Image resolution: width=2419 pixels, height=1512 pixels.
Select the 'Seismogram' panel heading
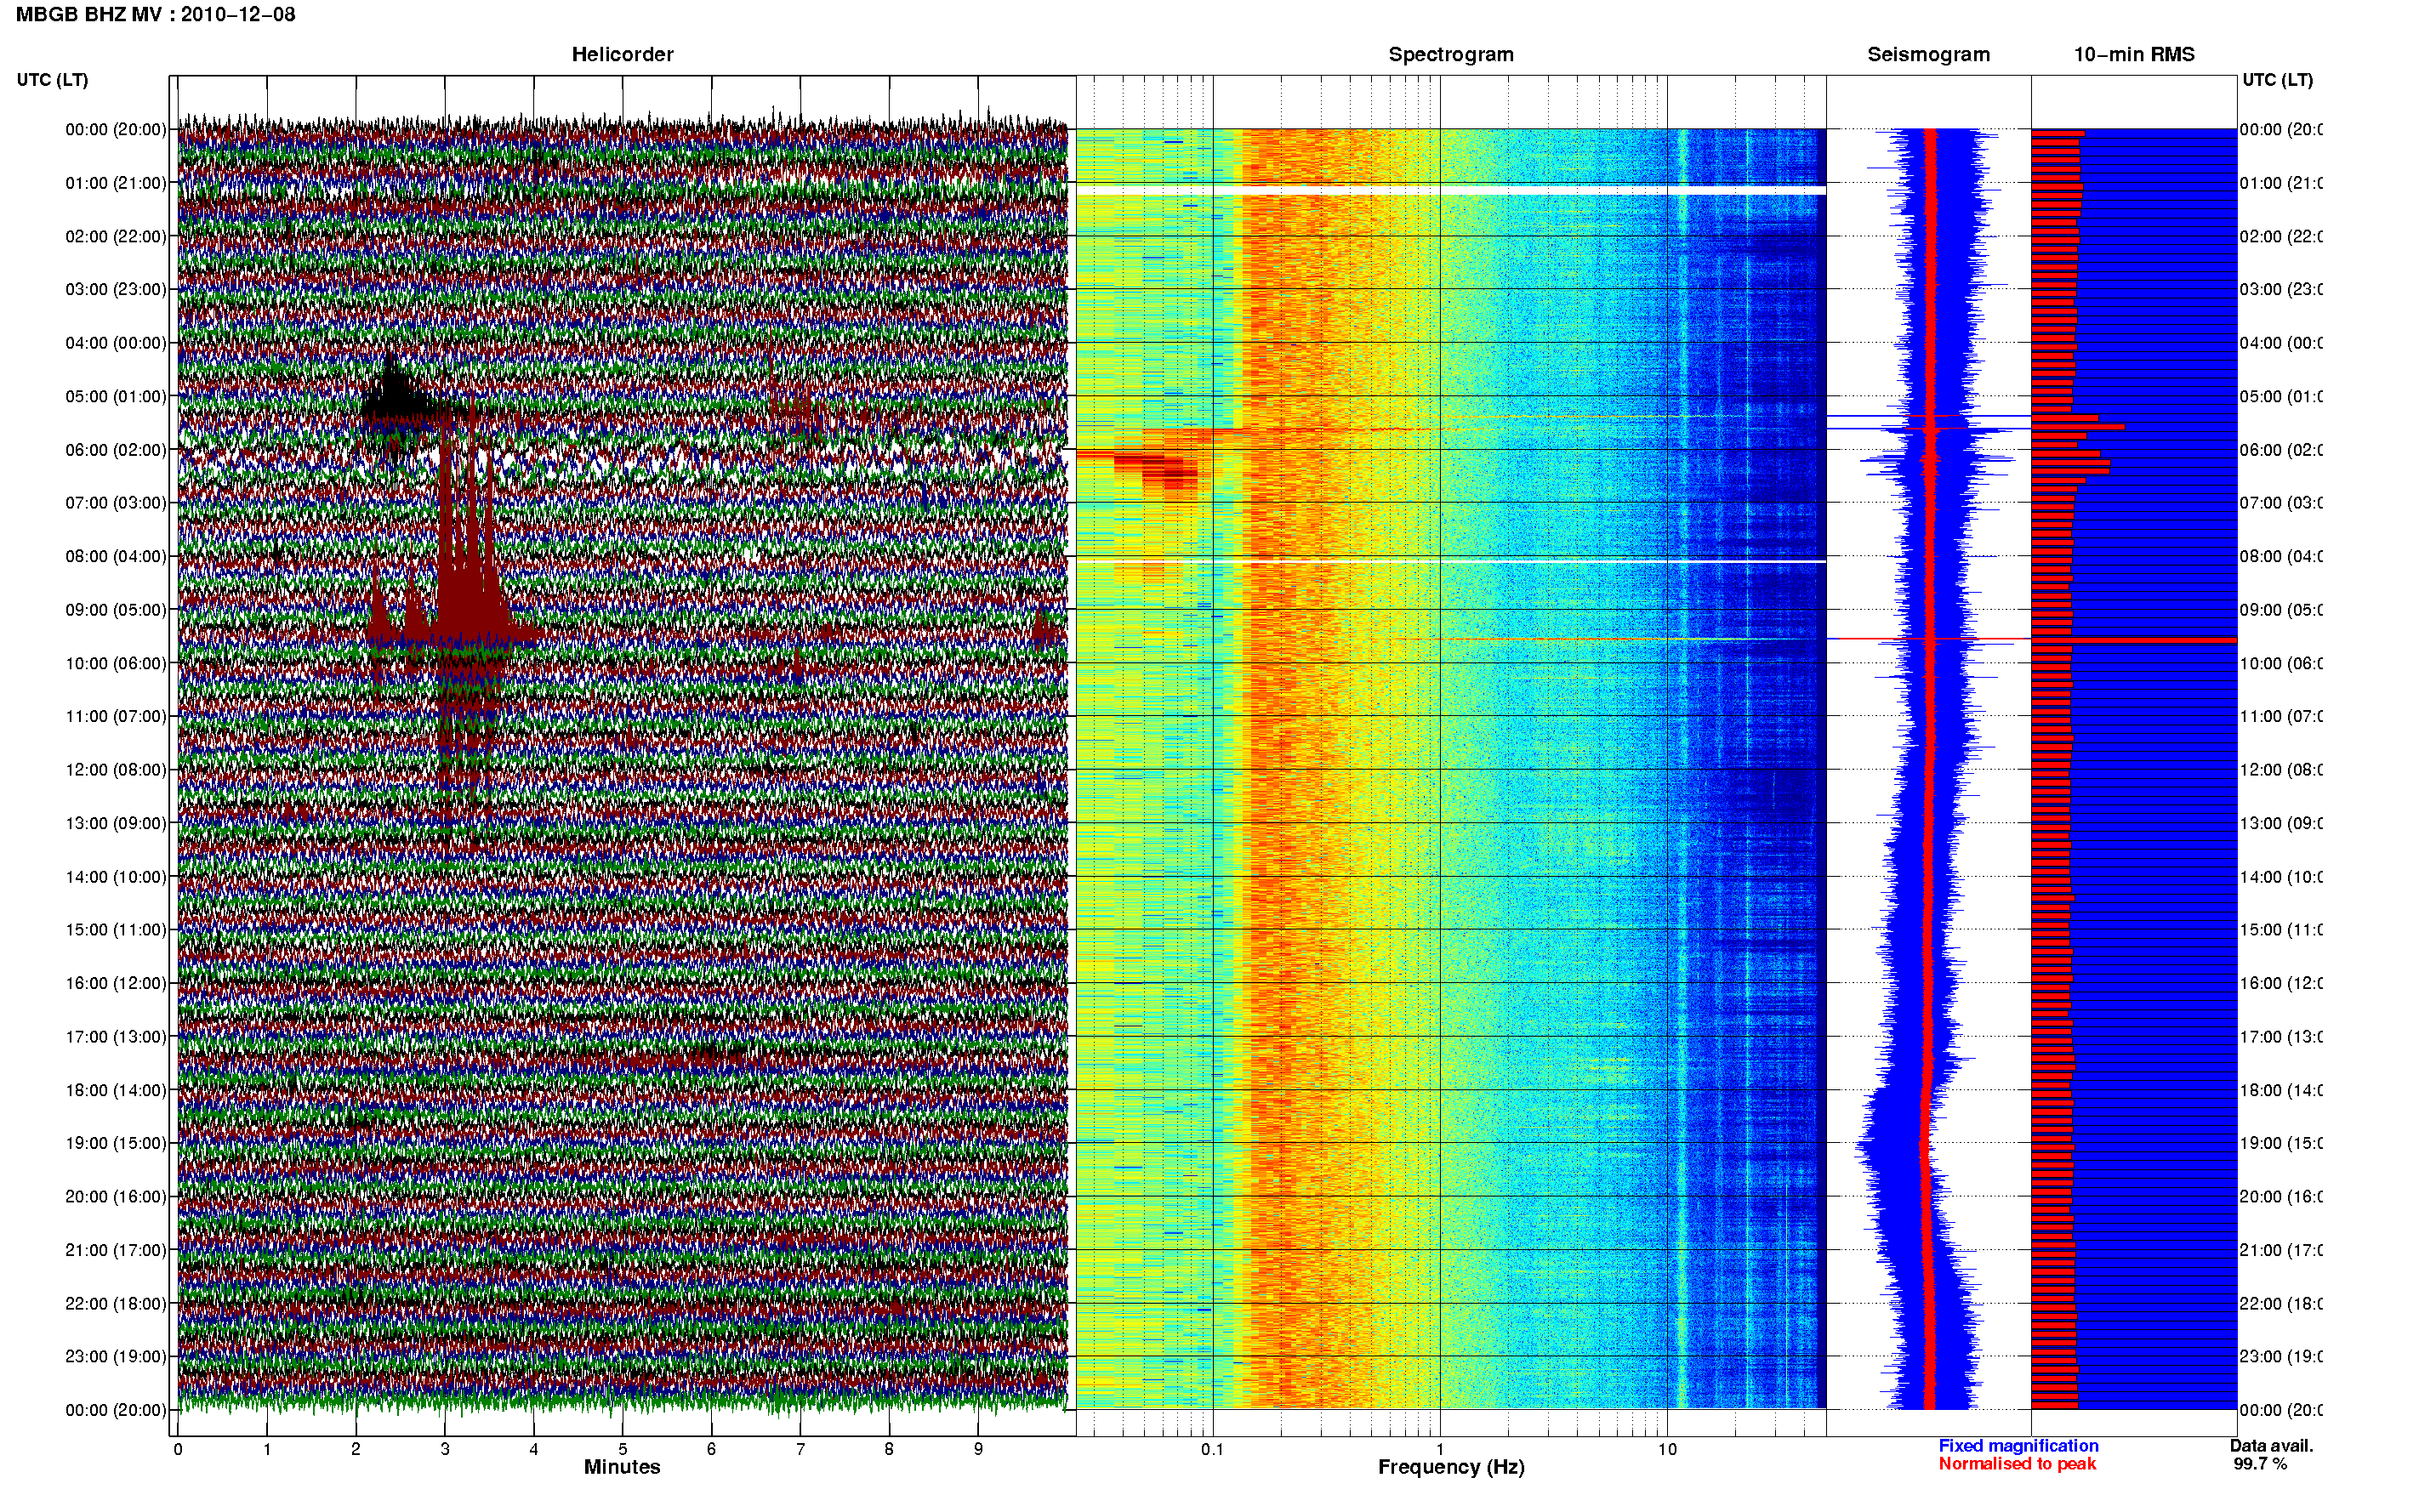(x=1928, y=54)
